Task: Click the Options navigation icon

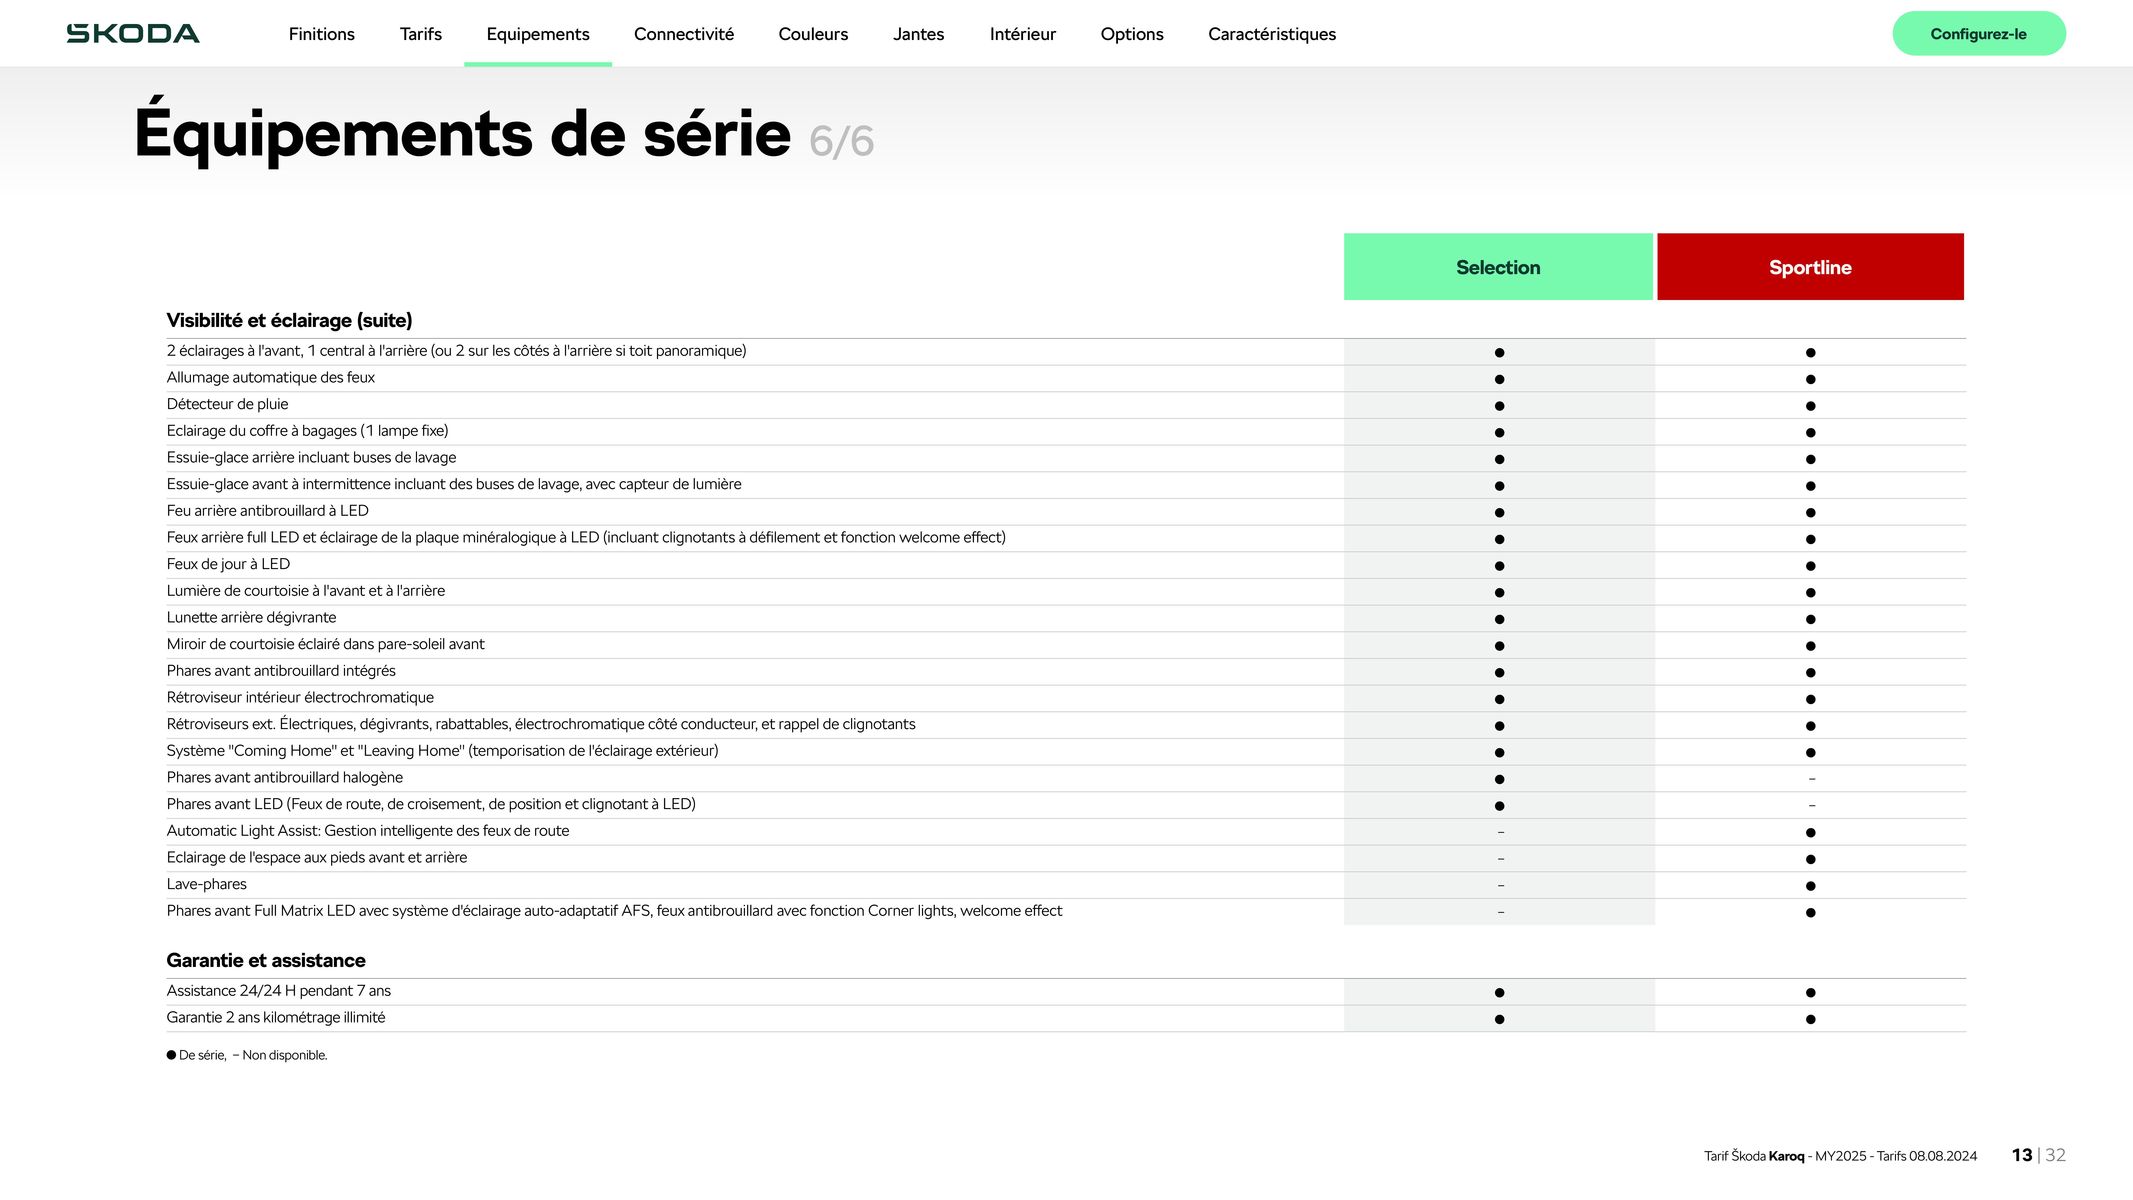Action: [x=1132, y=34]
